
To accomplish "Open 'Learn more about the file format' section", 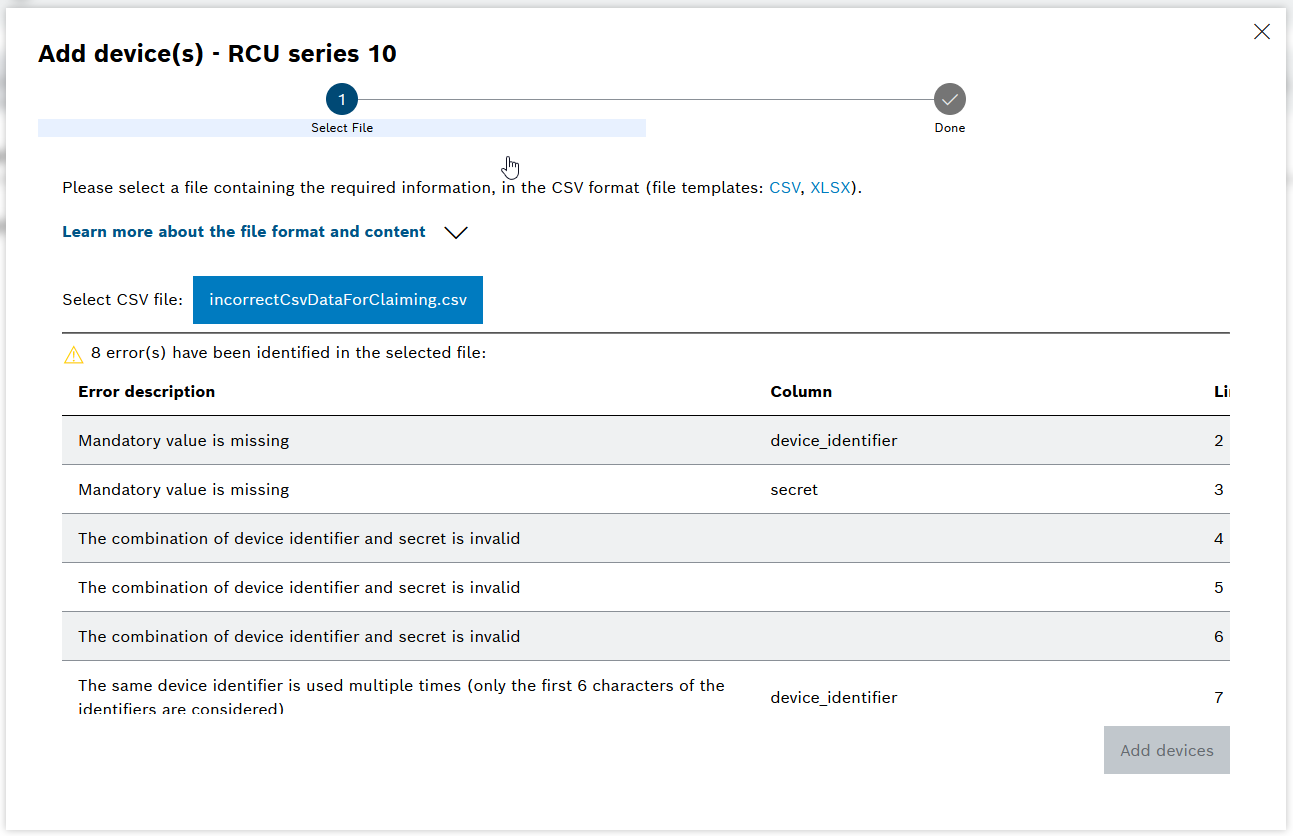I will (x=244, y=232).
